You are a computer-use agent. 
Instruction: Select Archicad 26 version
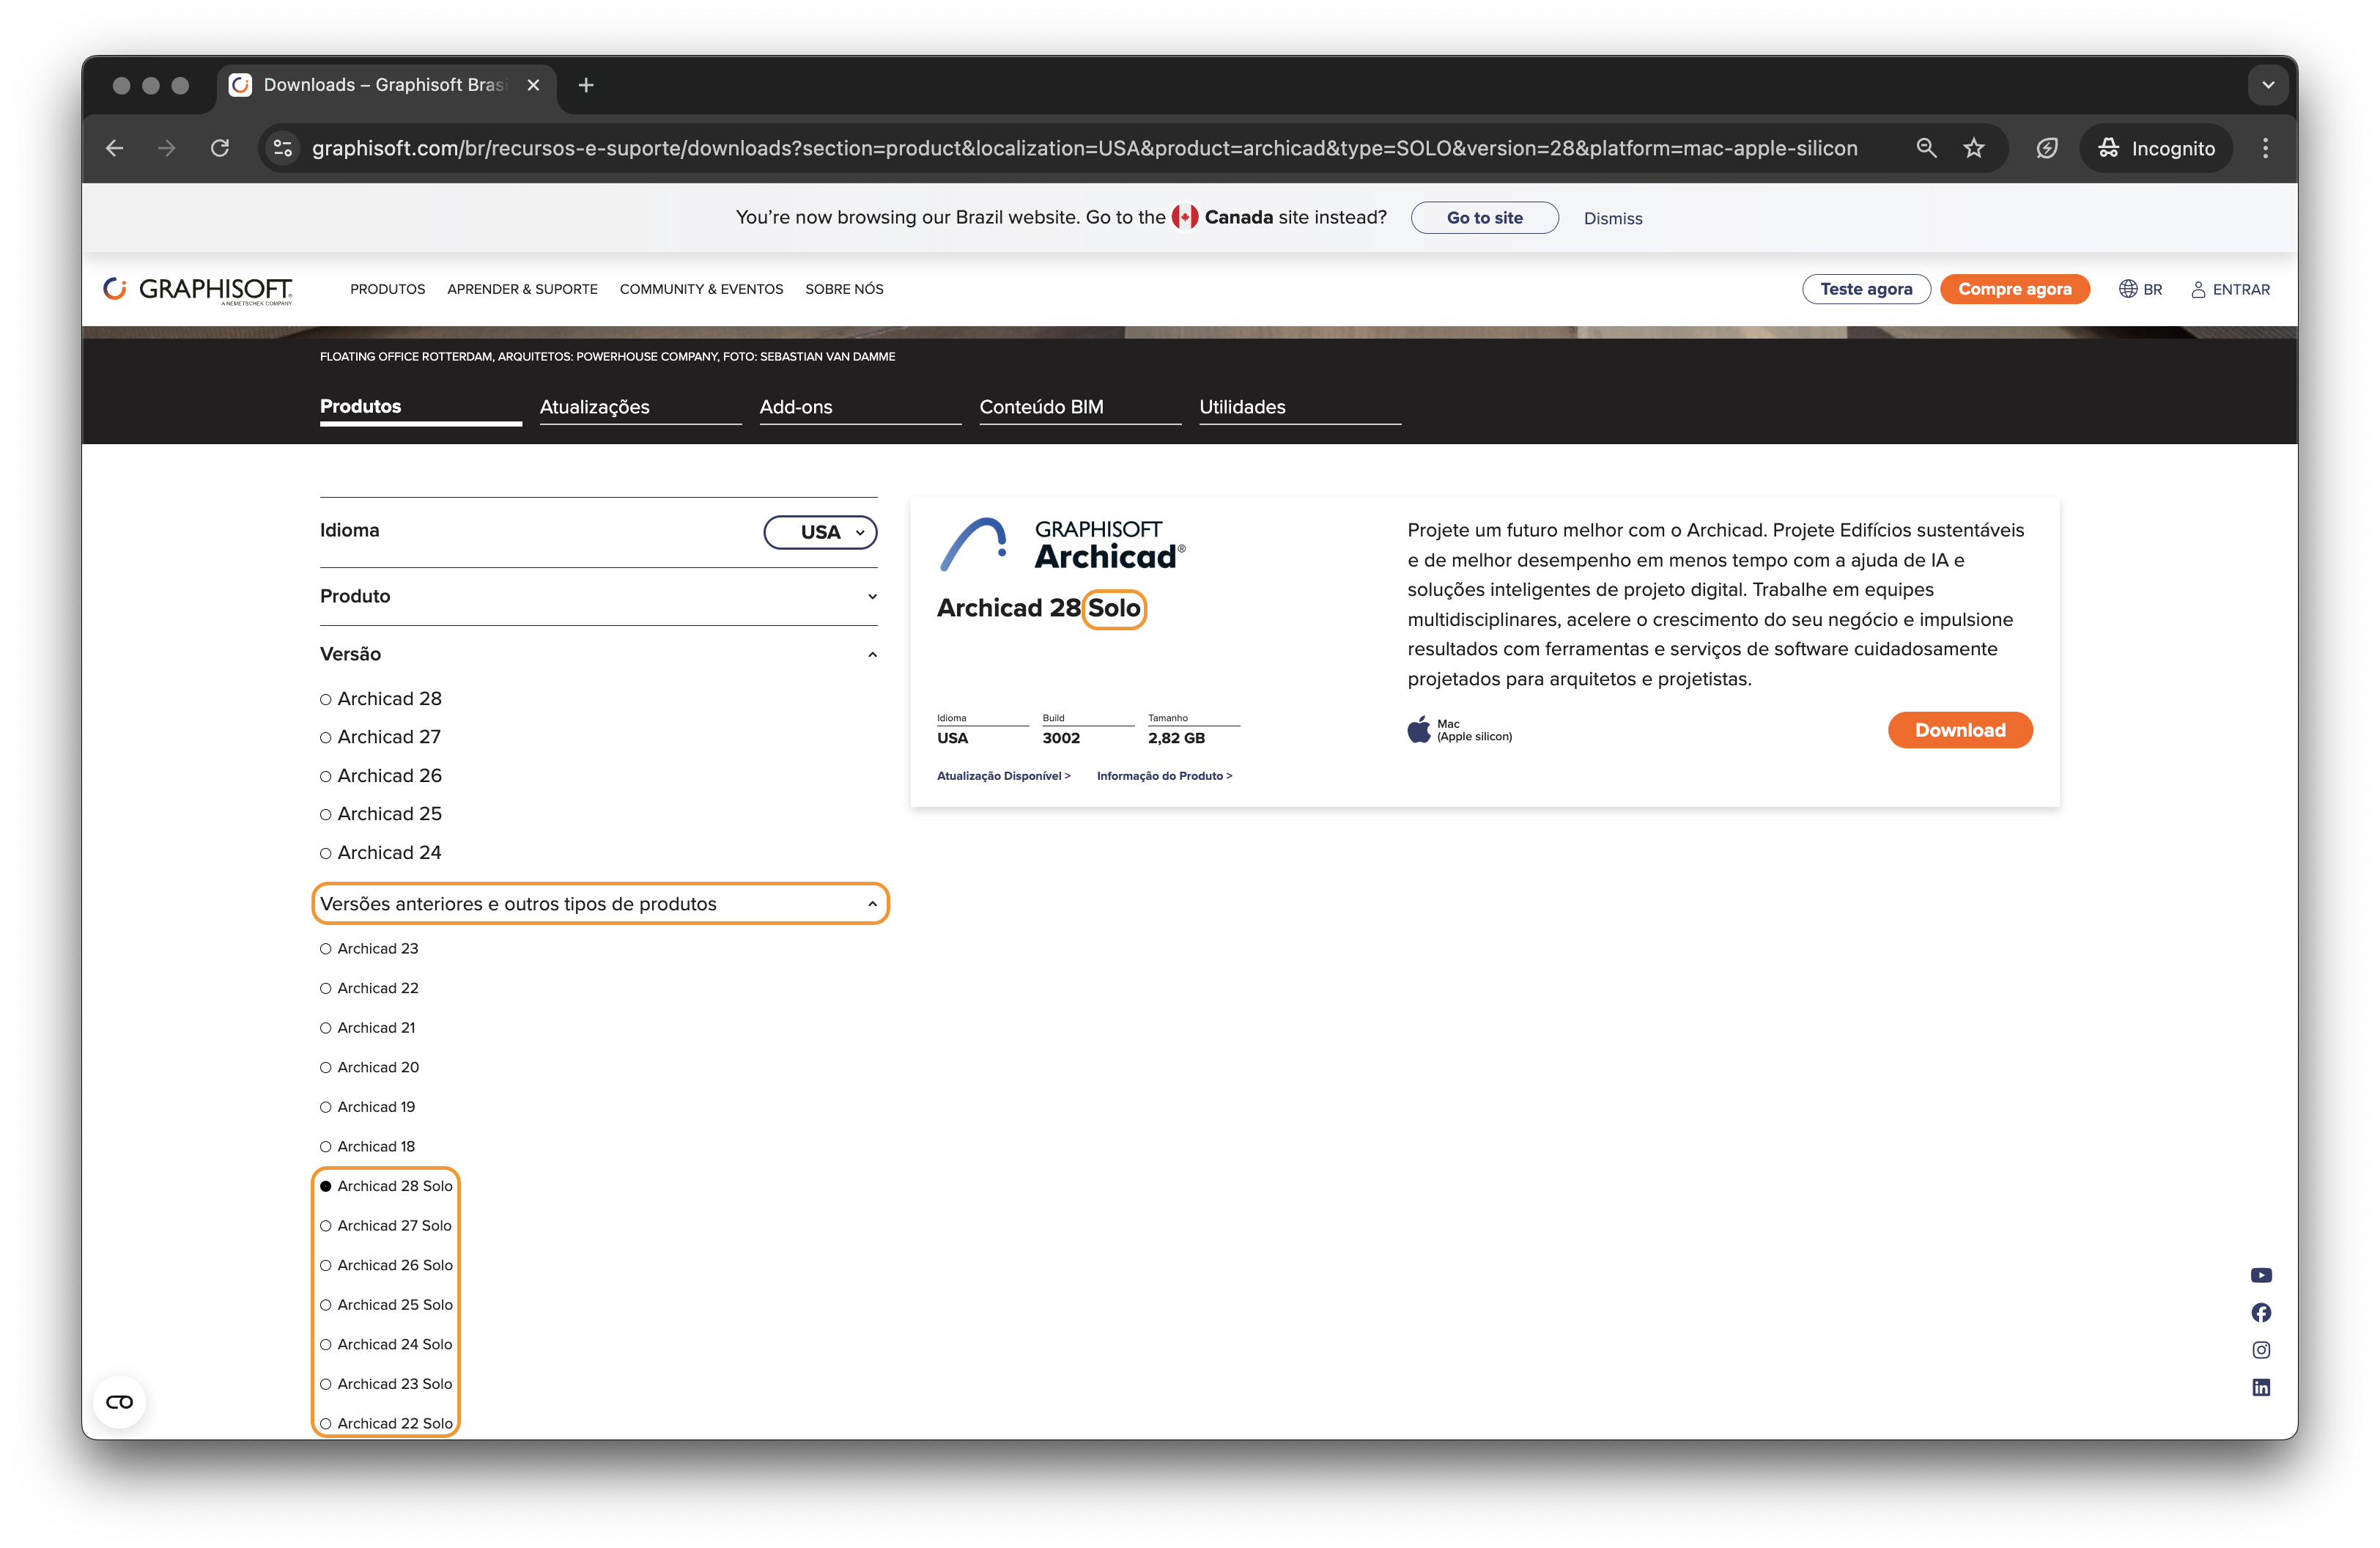pos(381,775)
